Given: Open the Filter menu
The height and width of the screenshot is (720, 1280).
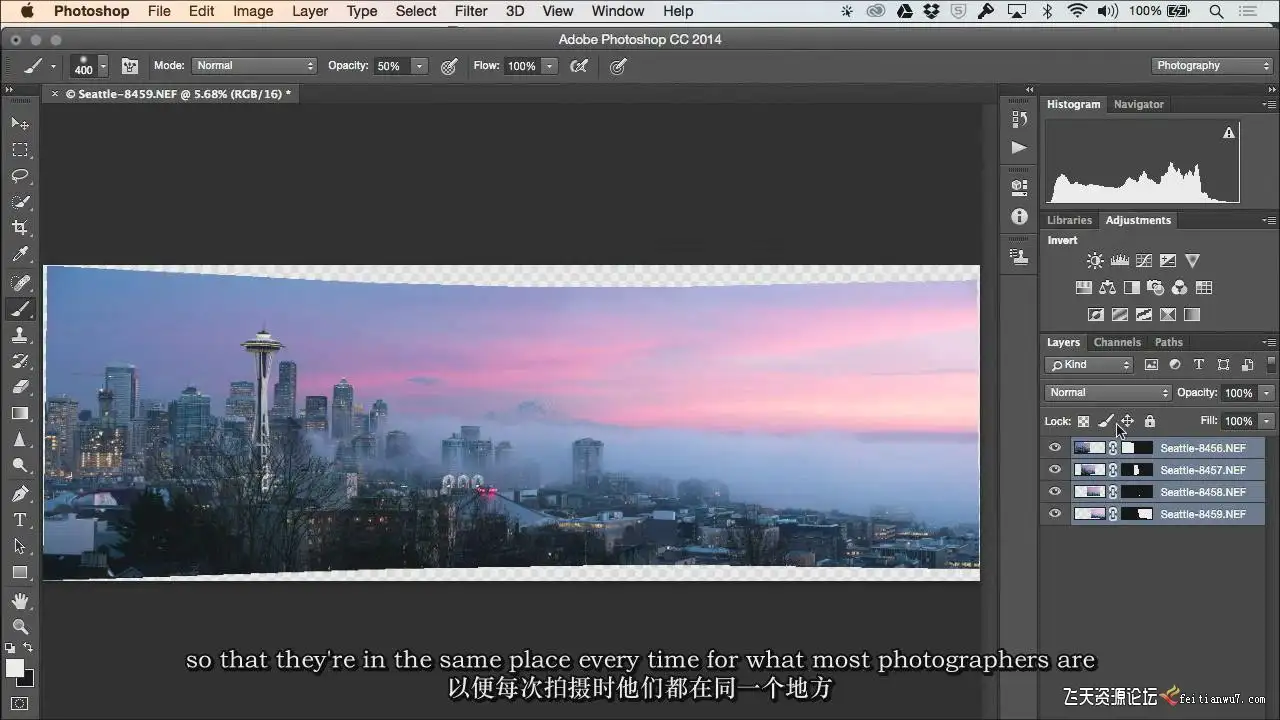Looking at the screenshot, I should (x=471, y=11).
